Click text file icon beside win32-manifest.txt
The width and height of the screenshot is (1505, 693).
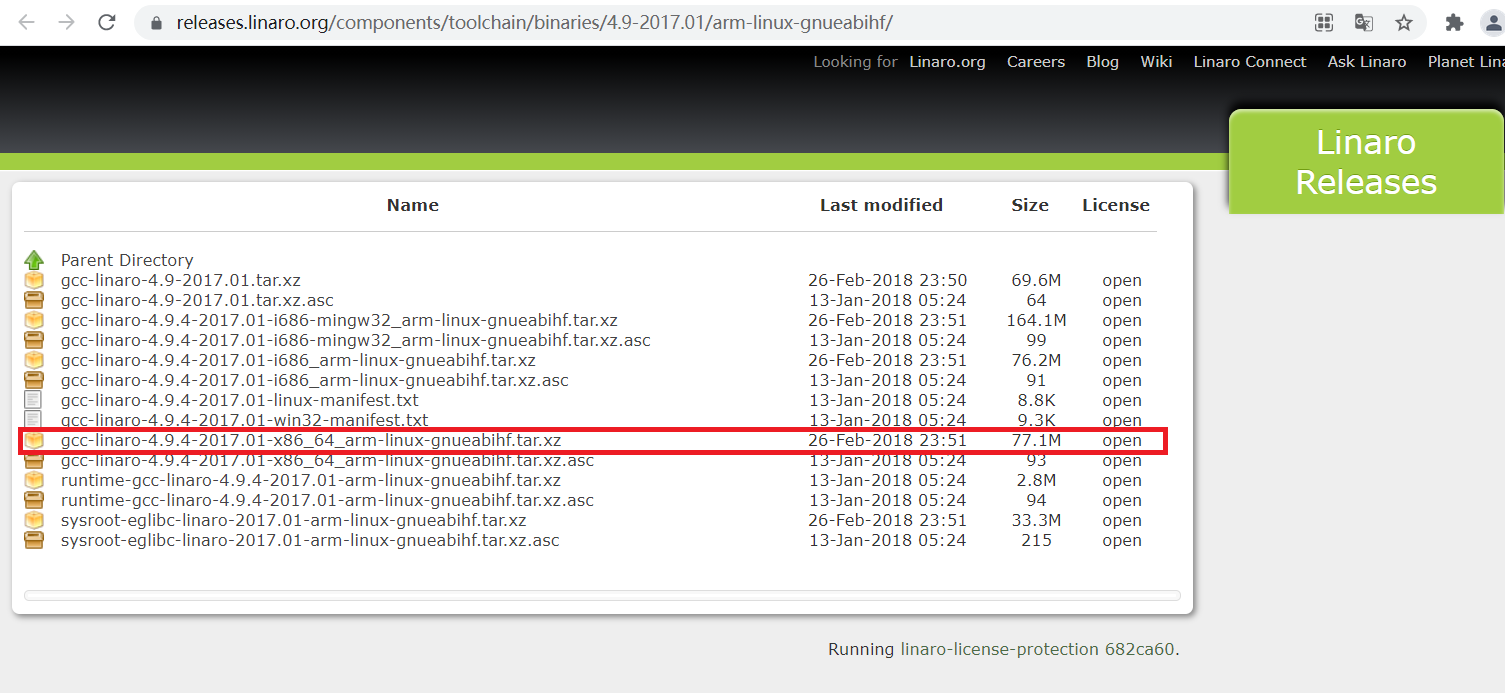(33, 419)
